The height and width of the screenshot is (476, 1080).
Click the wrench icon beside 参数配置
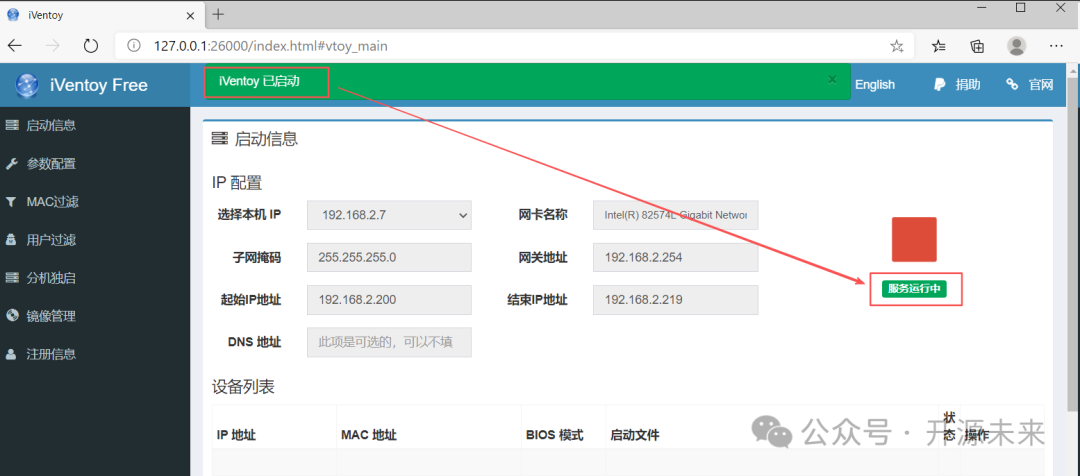11,164
